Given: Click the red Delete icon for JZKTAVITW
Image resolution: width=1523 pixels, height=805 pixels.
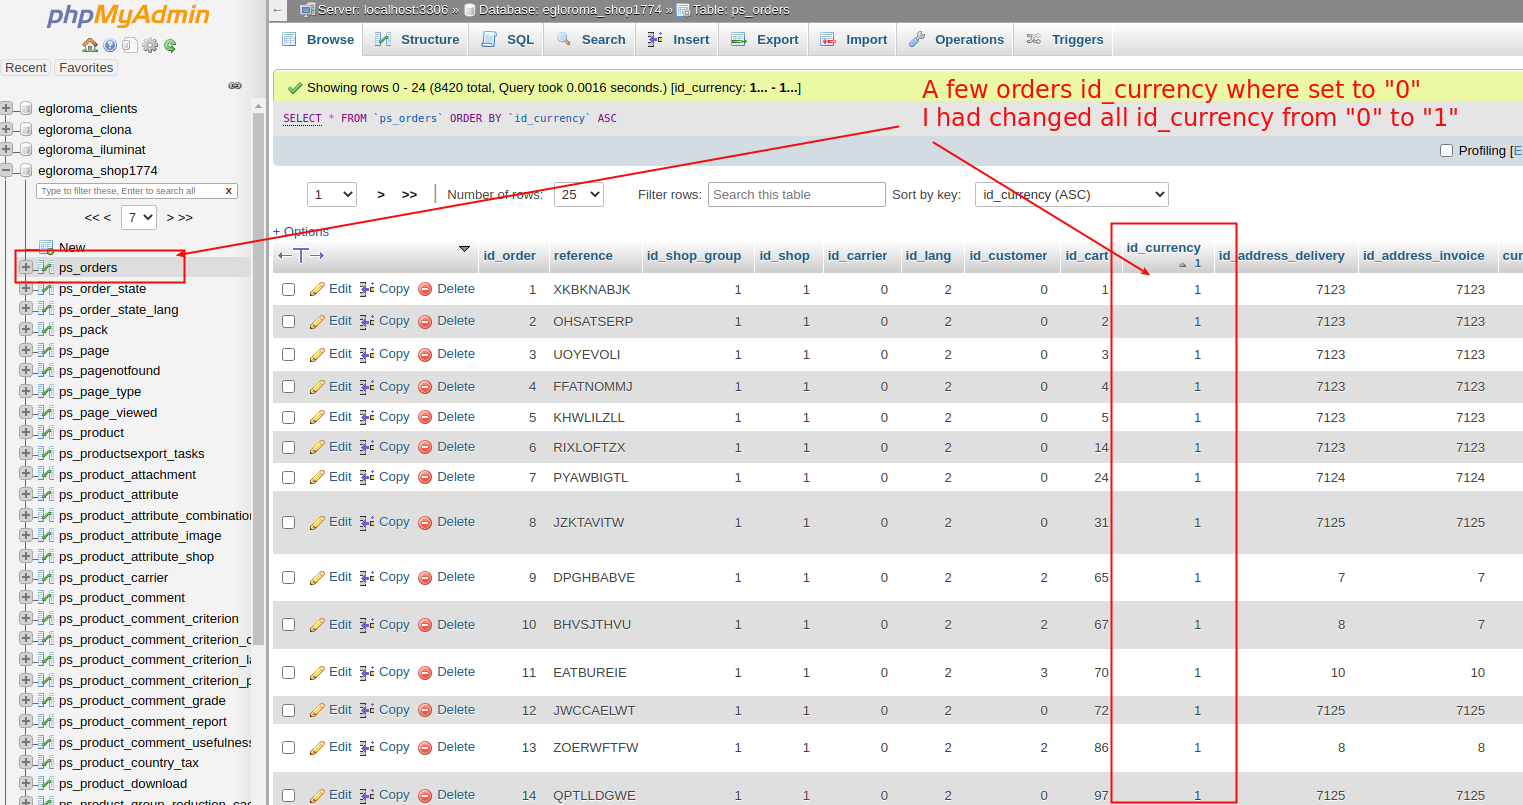Looking at the screenshot, I should coord(425,522).
